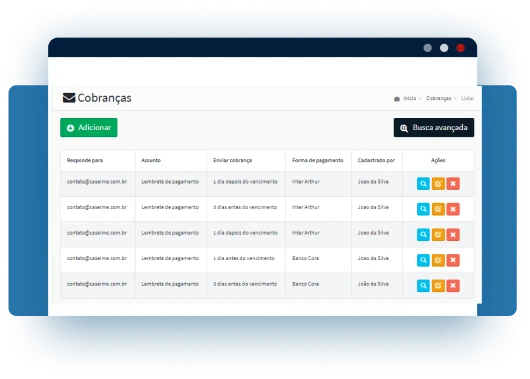Click the white window dot

(x=444, y=48)
